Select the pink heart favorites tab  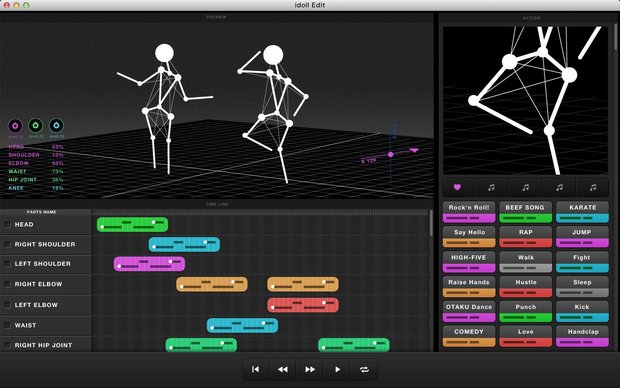pyautogui.click(x=457, y=187)
